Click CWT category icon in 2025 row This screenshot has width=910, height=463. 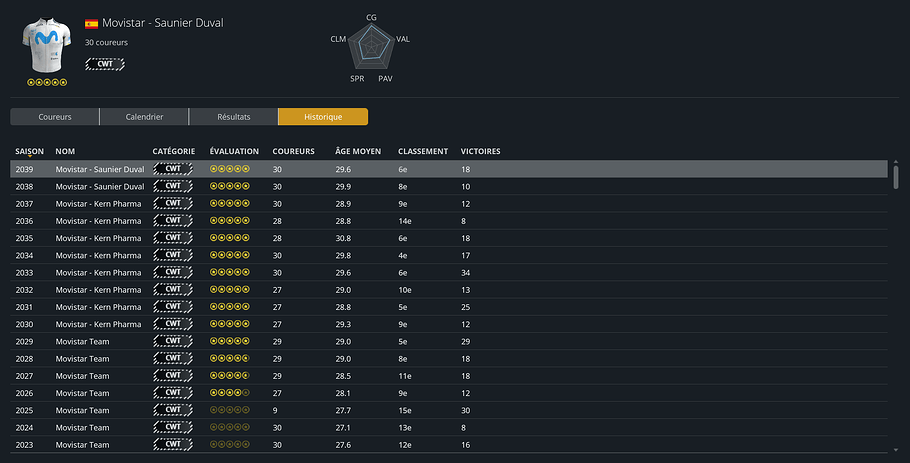point(173,410)
